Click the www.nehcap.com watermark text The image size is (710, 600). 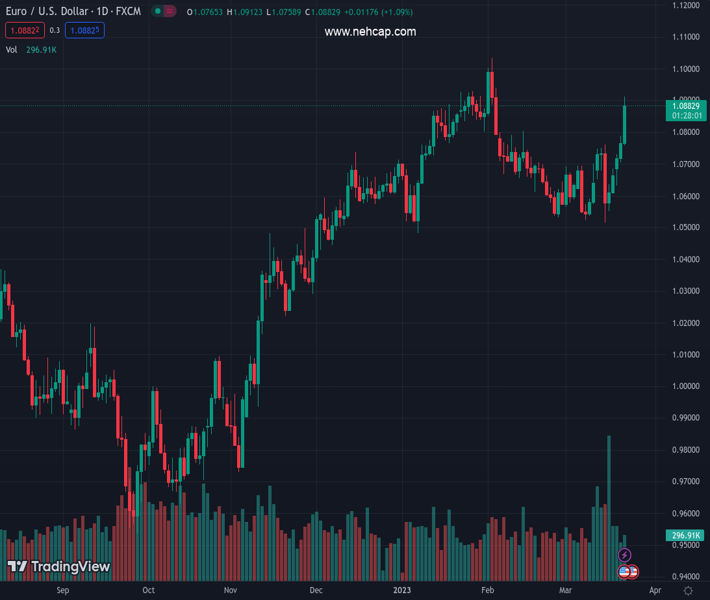pyautogui.click(x=370, y=32)
